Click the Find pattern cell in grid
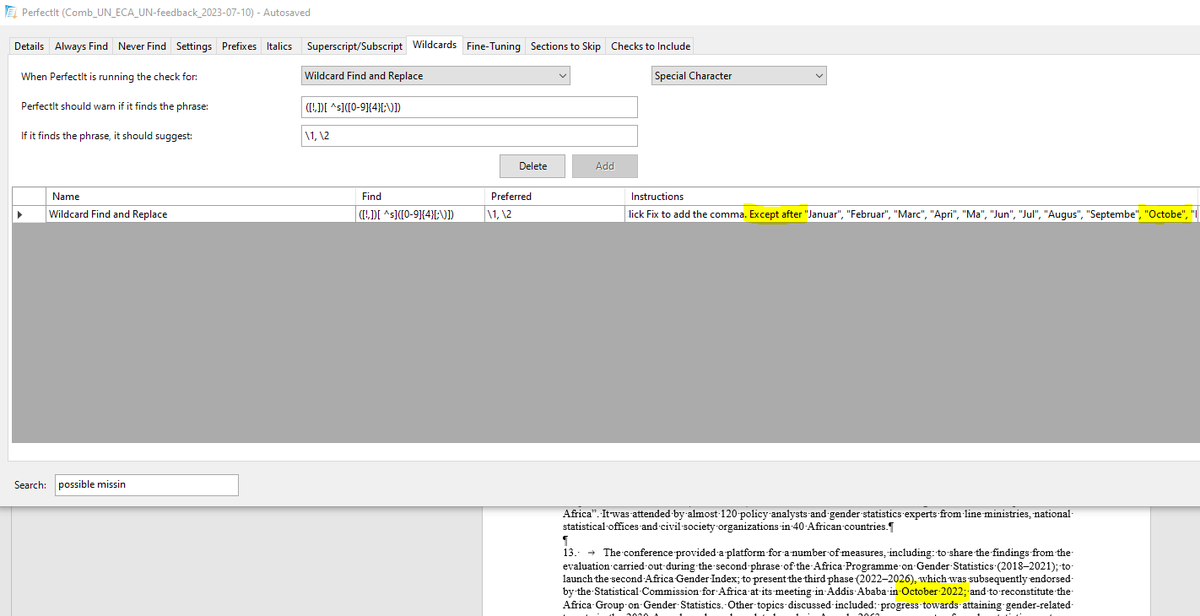 (420, 214)
